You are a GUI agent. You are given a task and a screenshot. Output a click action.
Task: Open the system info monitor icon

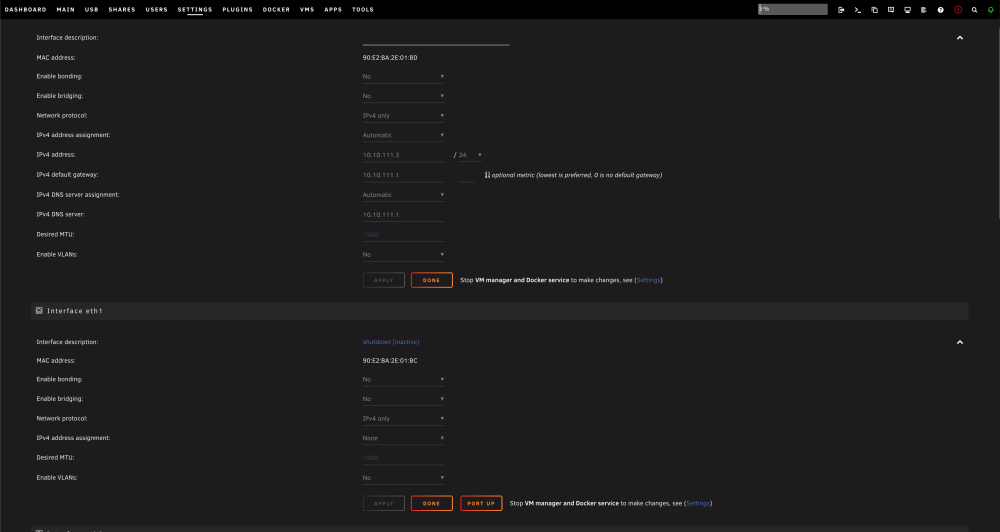[x=908, y=10]
